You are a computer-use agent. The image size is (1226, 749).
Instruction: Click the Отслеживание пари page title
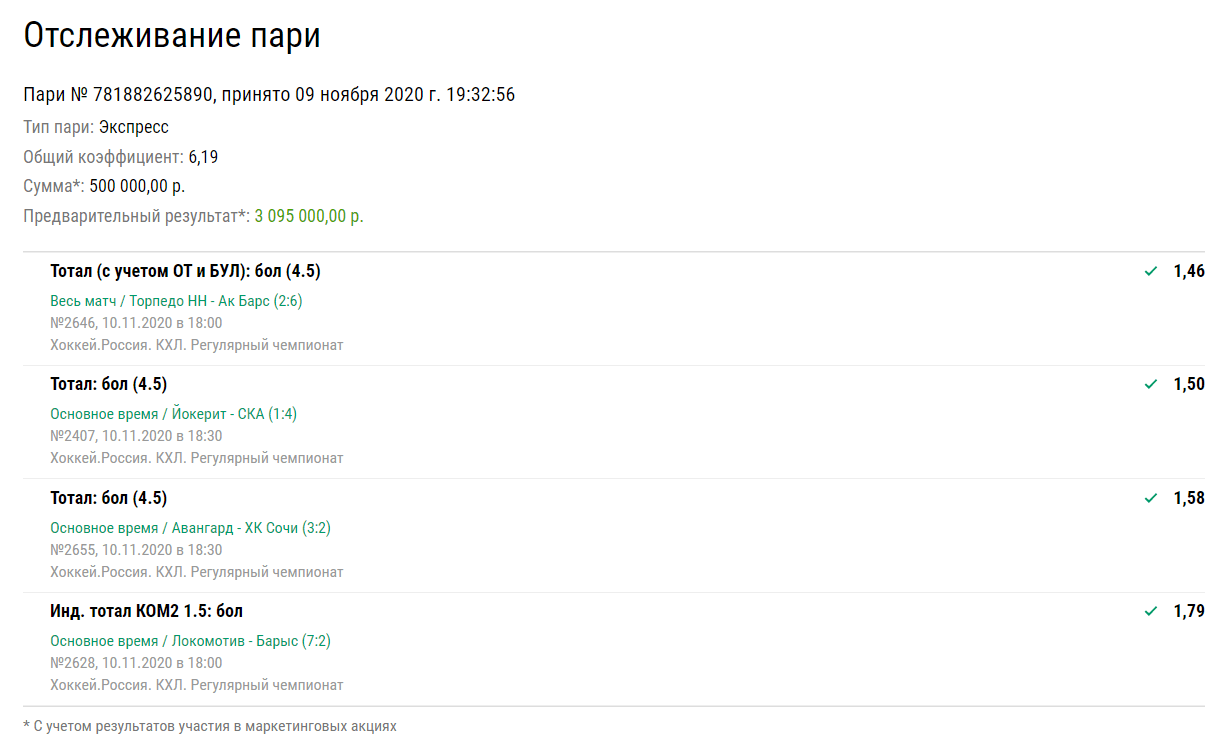tap(172, 36)
